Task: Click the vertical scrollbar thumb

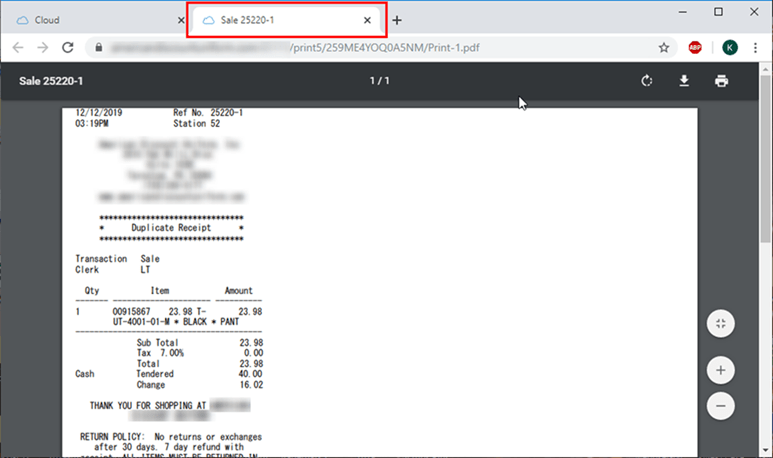Action: (766, 159)
